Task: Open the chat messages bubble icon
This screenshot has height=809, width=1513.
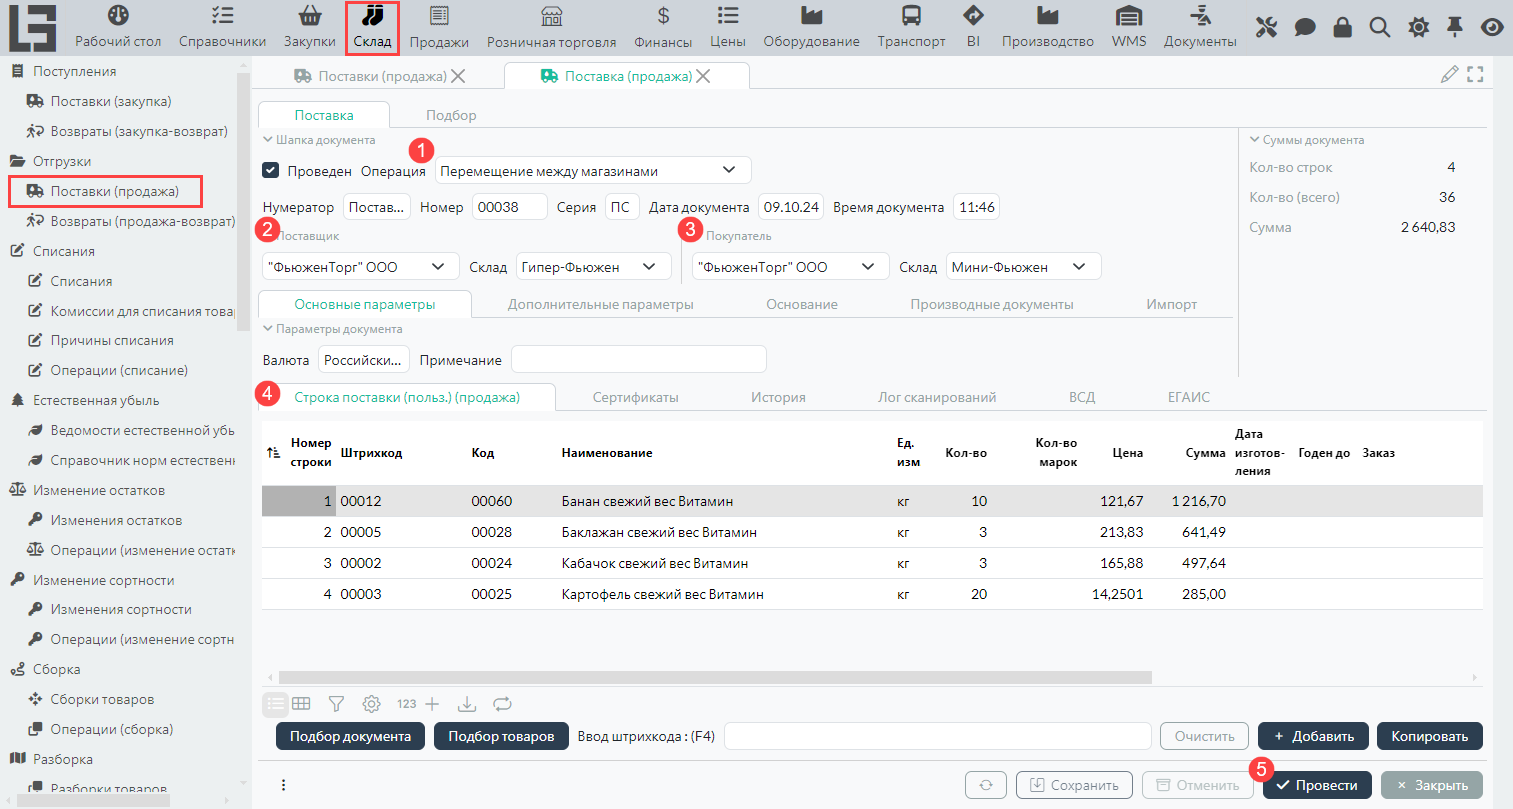Action: 1304,27
